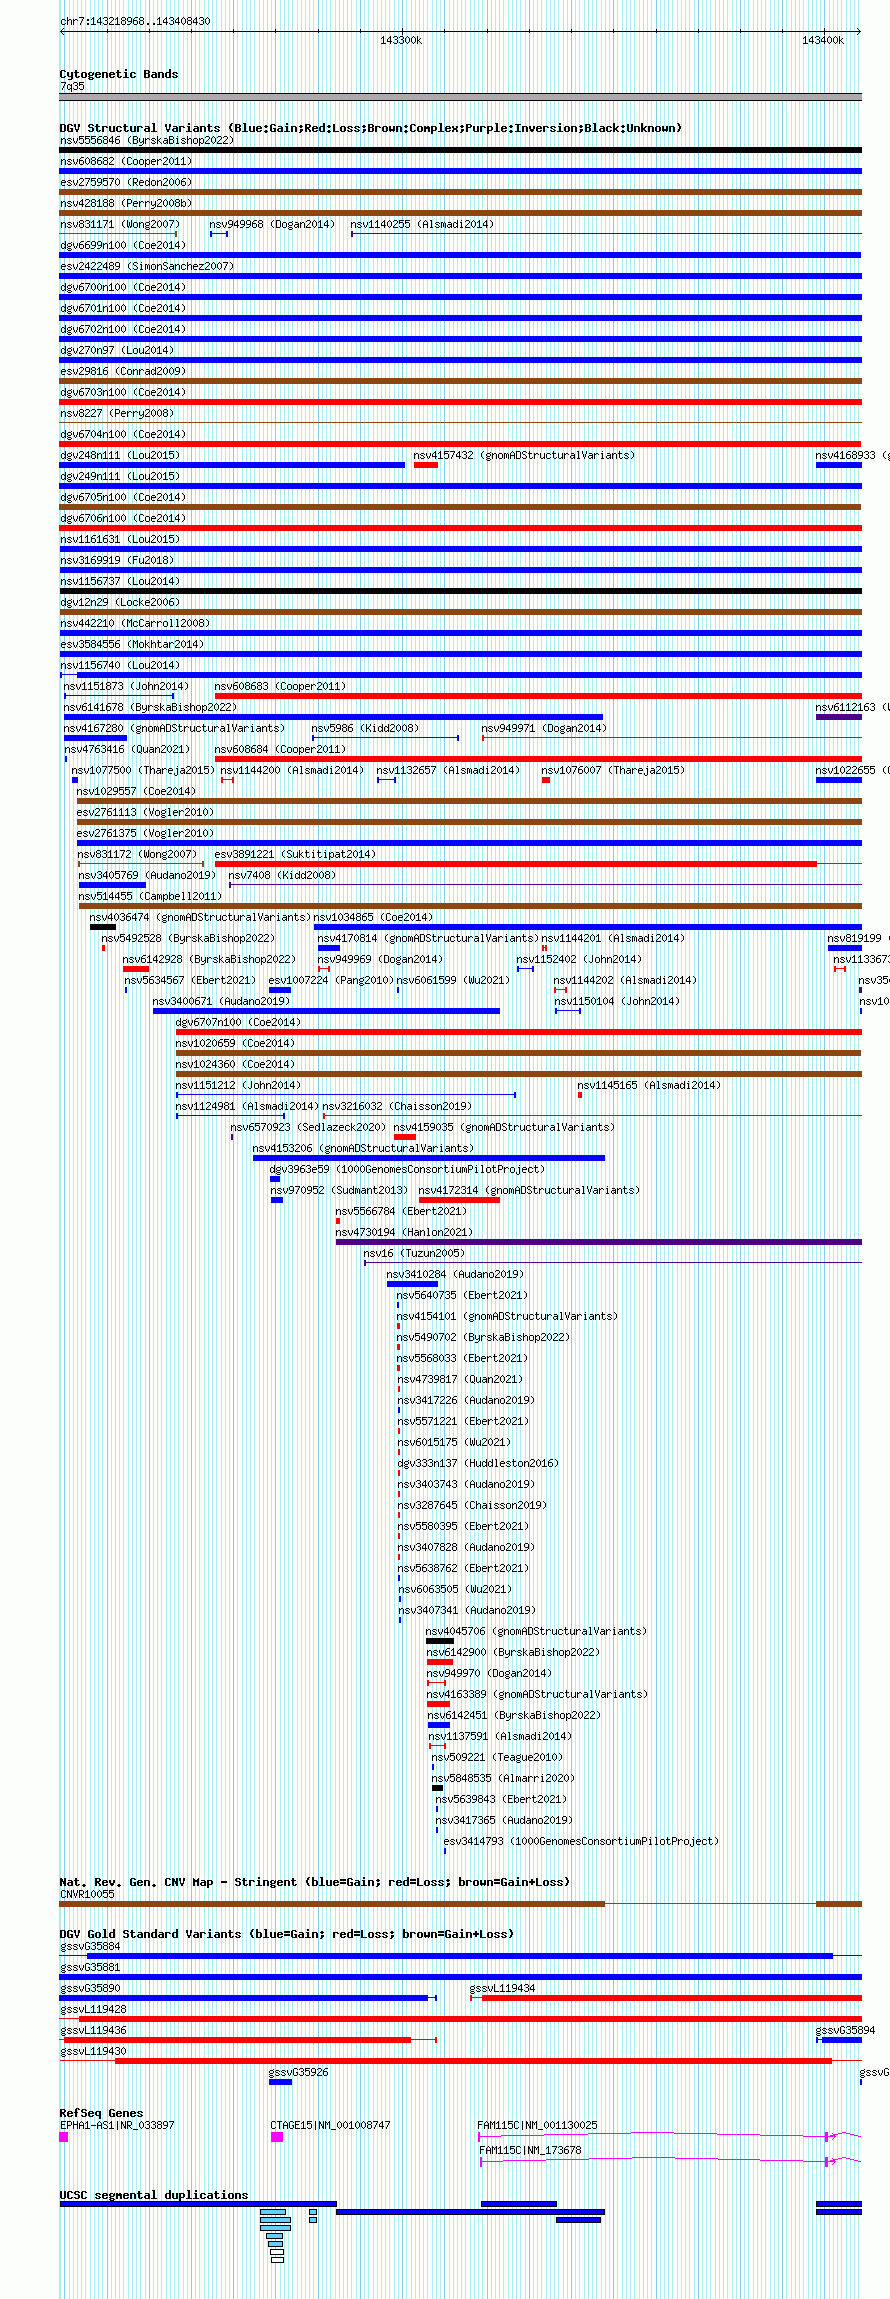890x2299 pixels.
Task: Click nsv5634567 (Ebert2021) label
Action: (190, 980)
